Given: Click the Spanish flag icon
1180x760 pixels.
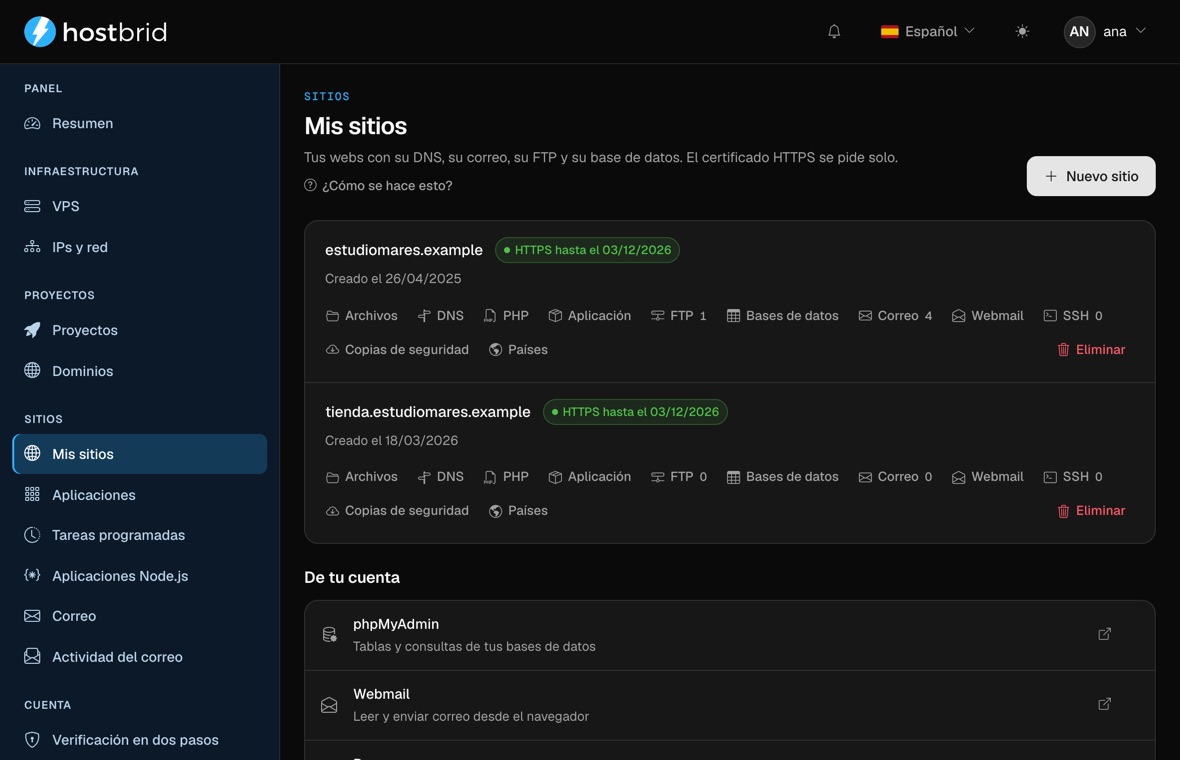Looking at the screenshot, I should 890,32.
